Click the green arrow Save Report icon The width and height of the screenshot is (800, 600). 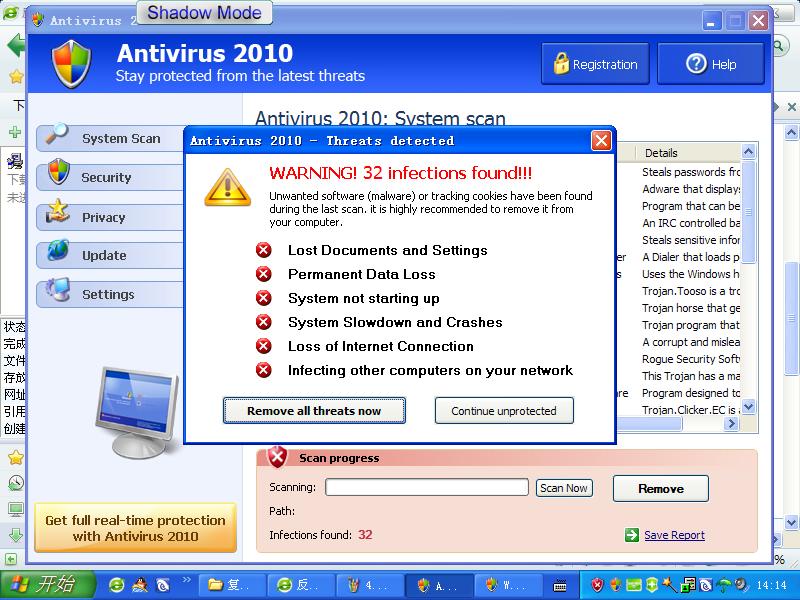(x=632, y=535)
